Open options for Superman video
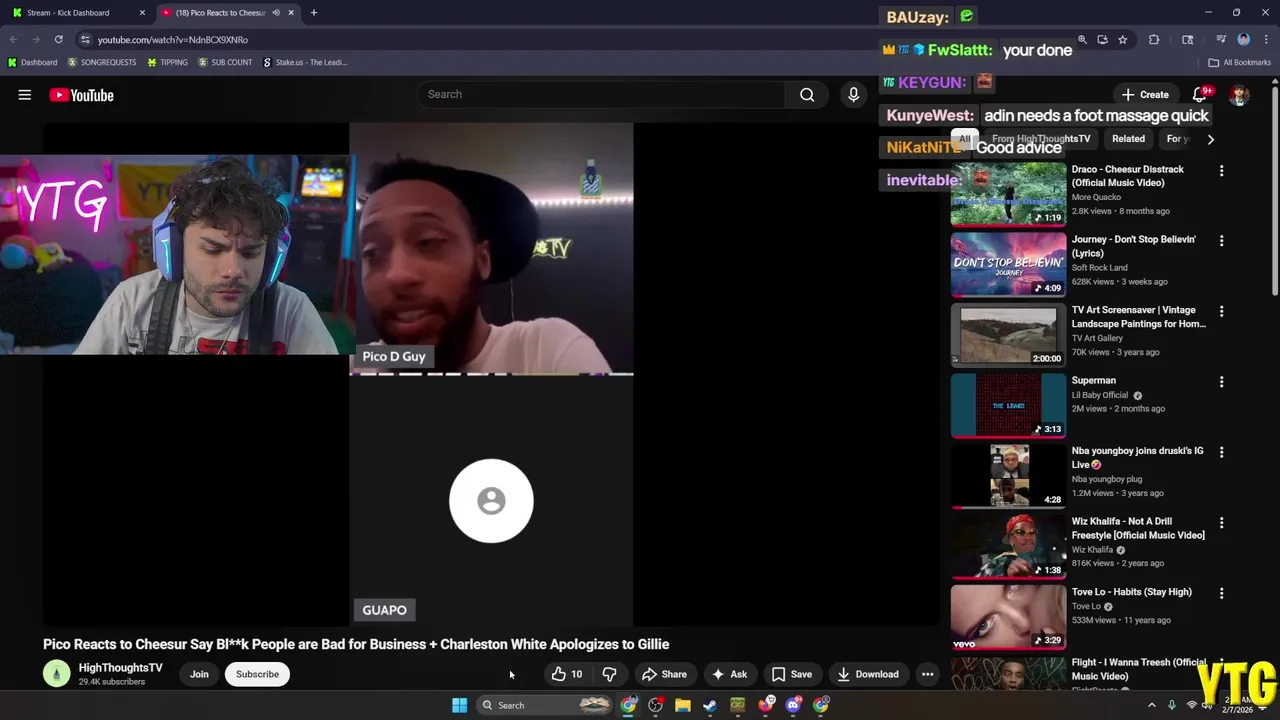The height and width of the screenshot is (720, 1280). [1221, 382]
